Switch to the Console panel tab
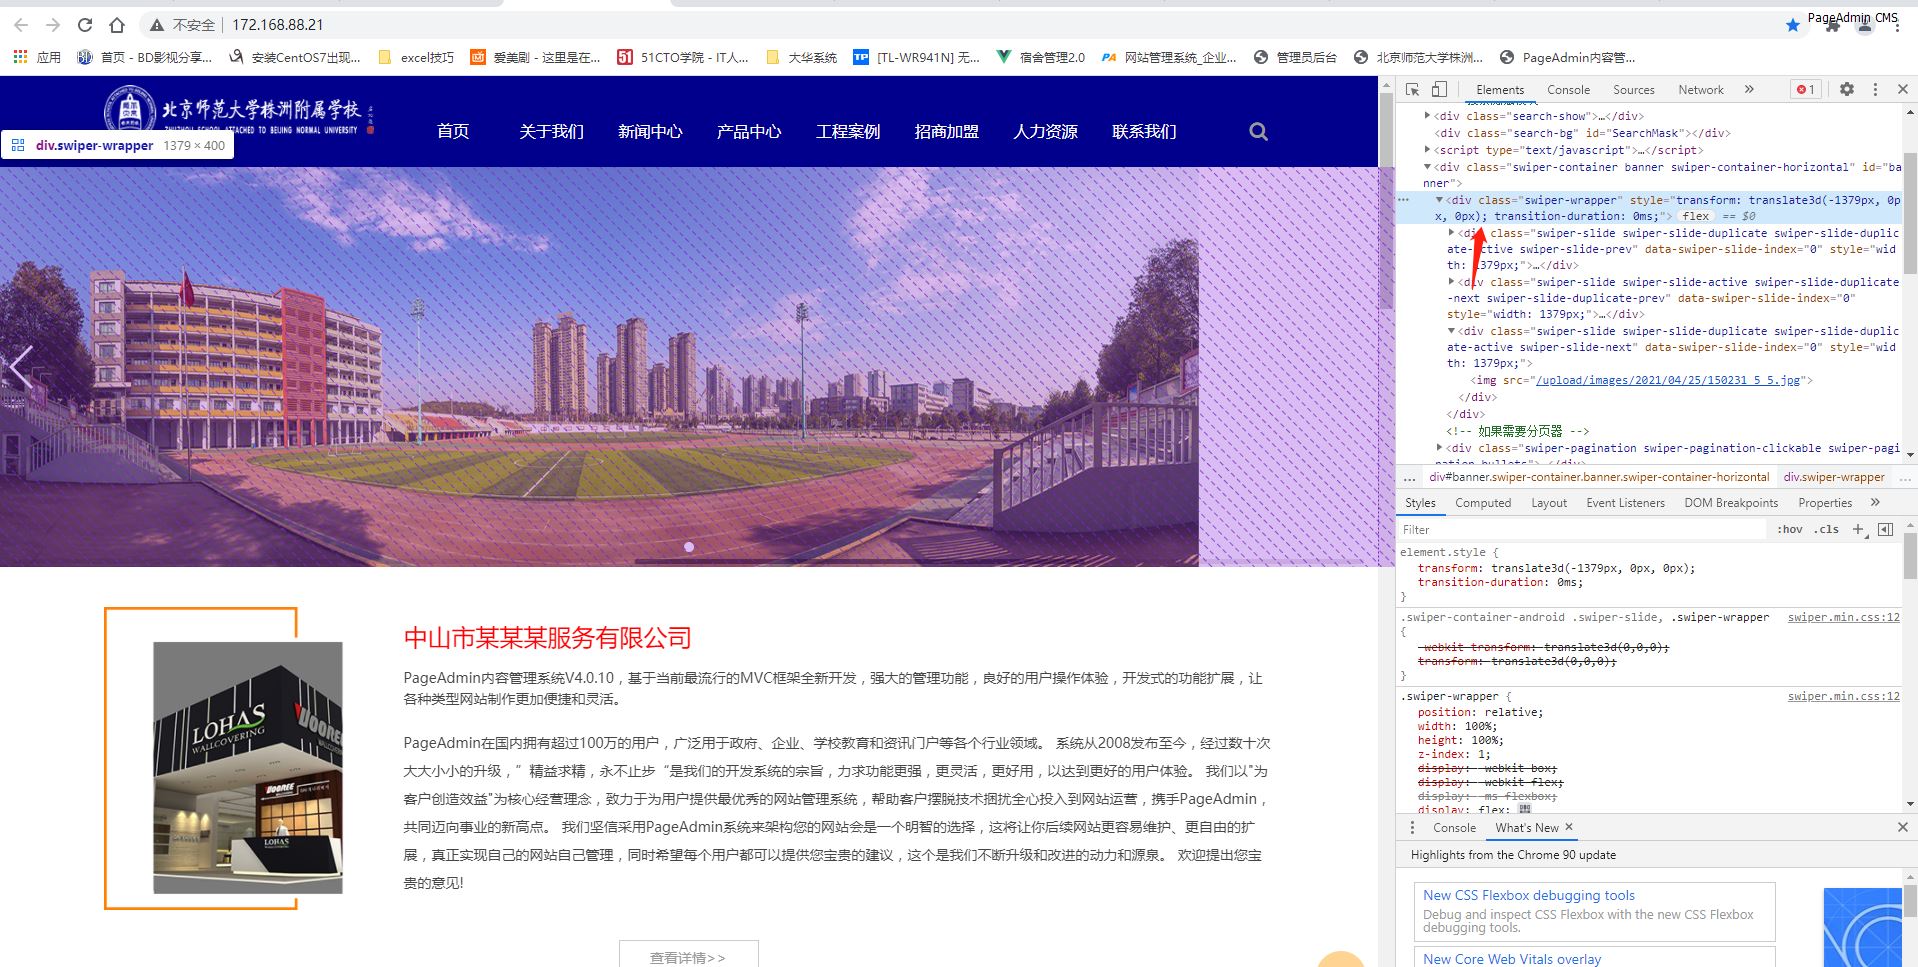 click(x=1568, y=89)
